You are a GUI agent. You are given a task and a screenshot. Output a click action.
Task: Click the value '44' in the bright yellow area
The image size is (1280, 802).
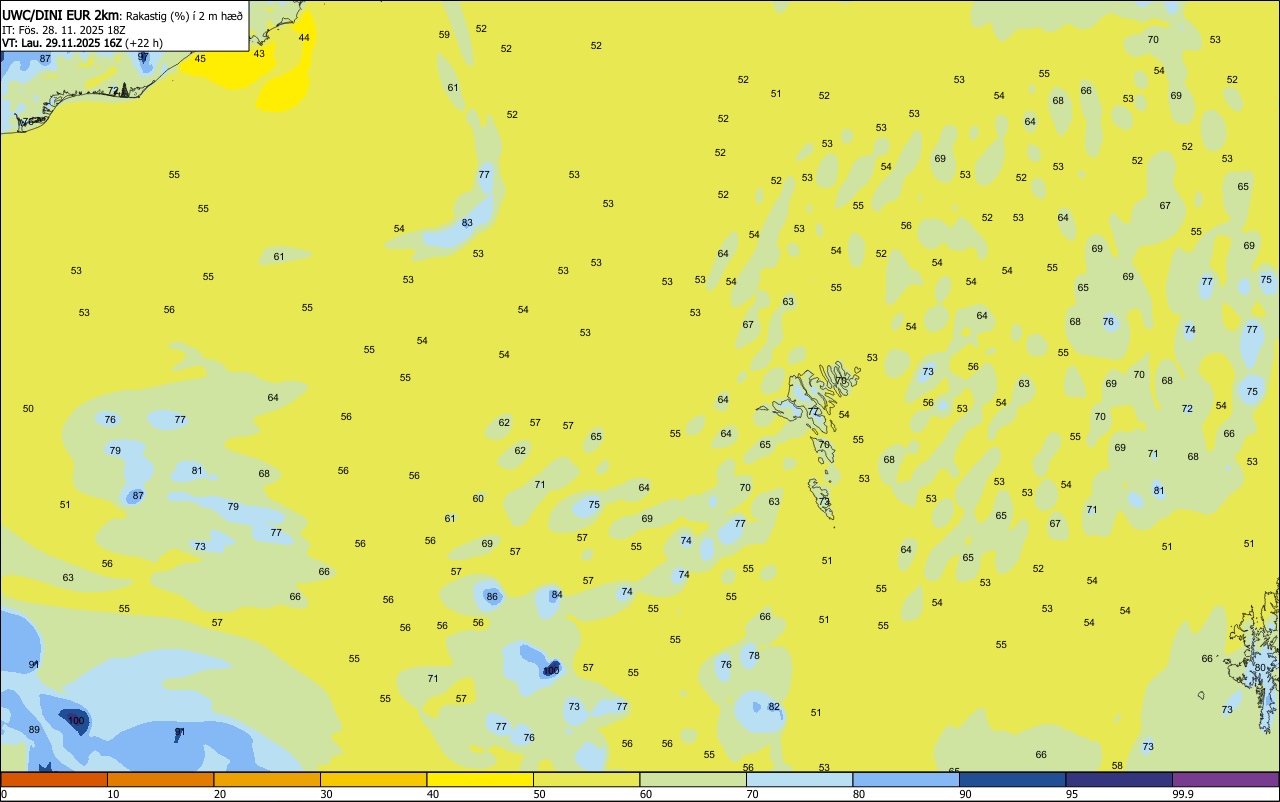(x=304, y=38)
